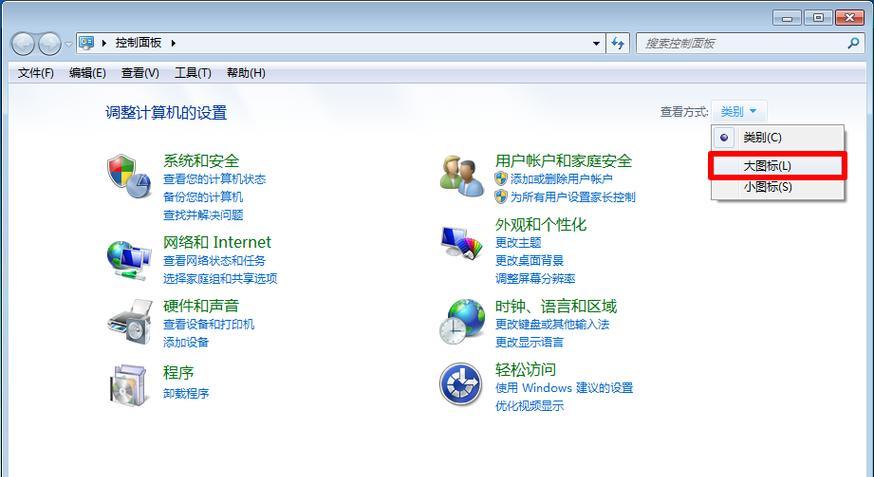Open the Network and Internet globe icon

pyautogui.click(x=129, y=260)
